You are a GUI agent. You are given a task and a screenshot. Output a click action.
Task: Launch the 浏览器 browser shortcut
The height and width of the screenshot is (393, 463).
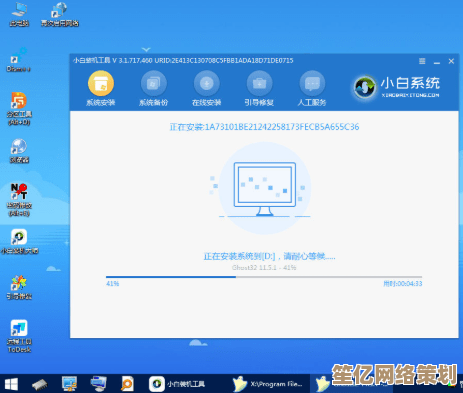(x=19, y=151)
